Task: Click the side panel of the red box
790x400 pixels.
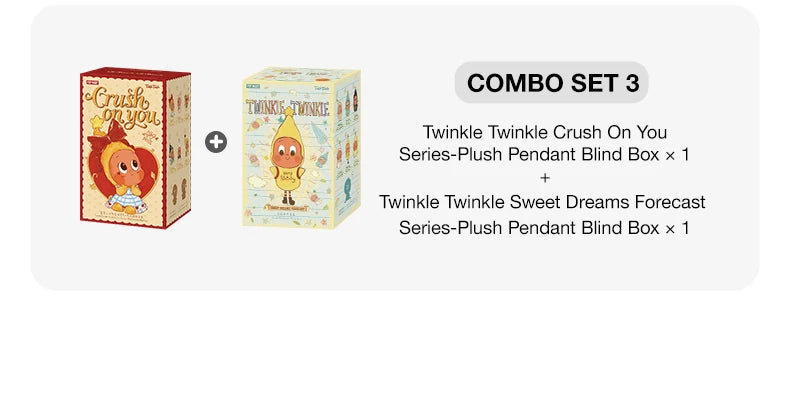Action: [x=176, y=150]
